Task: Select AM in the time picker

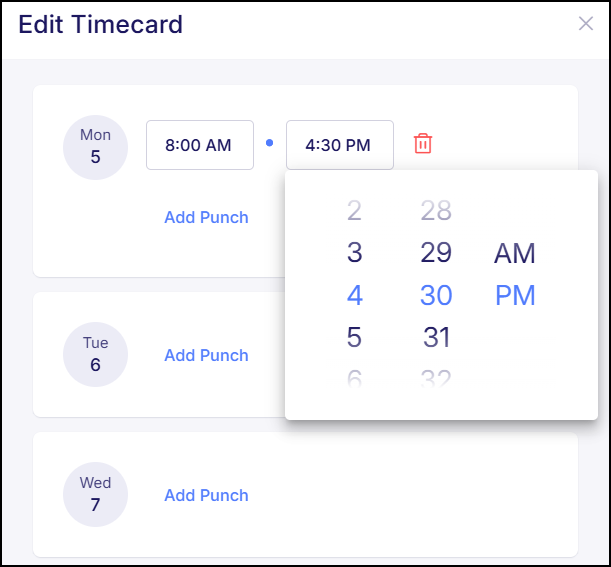Action: pyautogui.click(x=515, y=253)
